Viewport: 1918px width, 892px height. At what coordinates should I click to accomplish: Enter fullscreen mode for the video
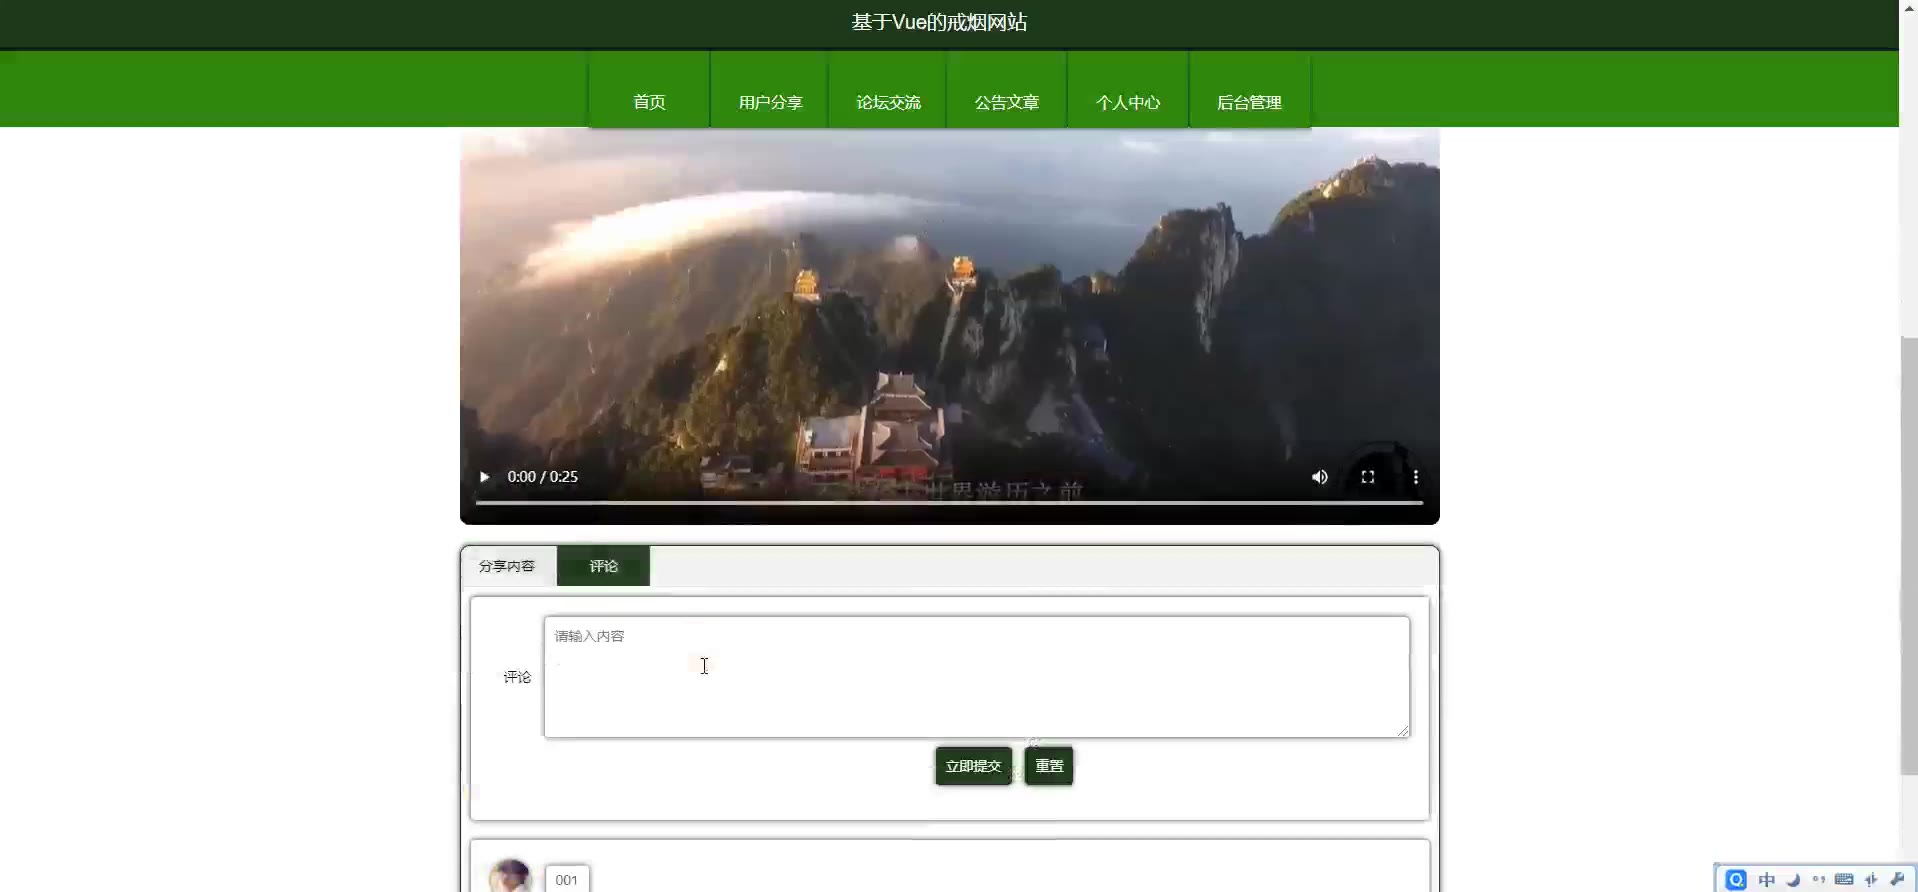click(1367, 477)
